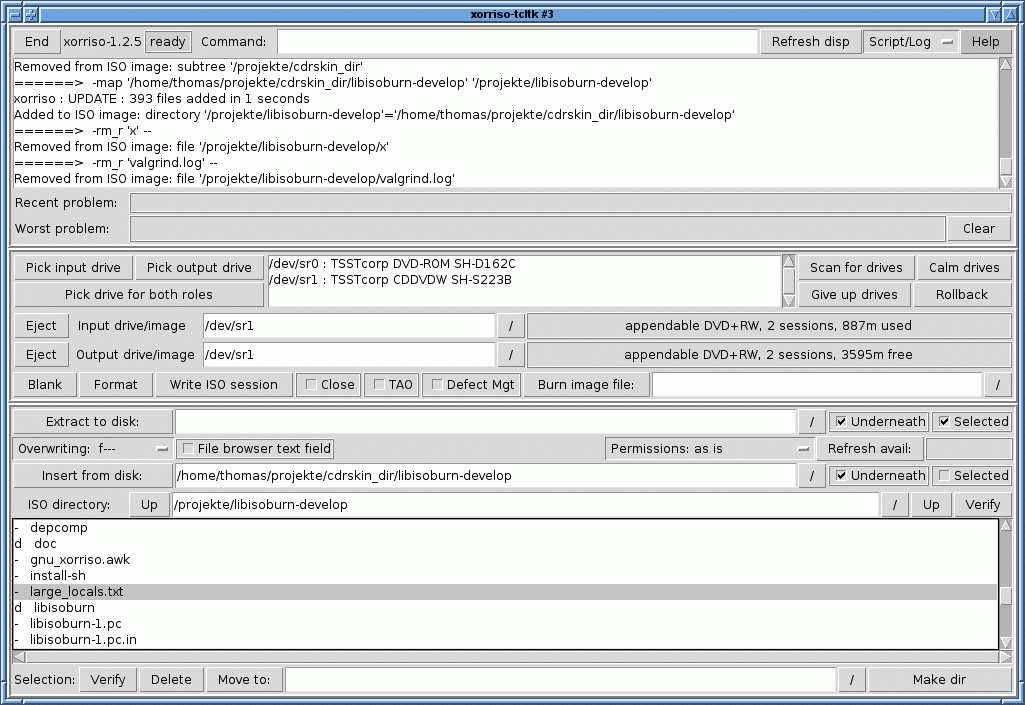Focus the Extract to disk path field

point(485,422)
